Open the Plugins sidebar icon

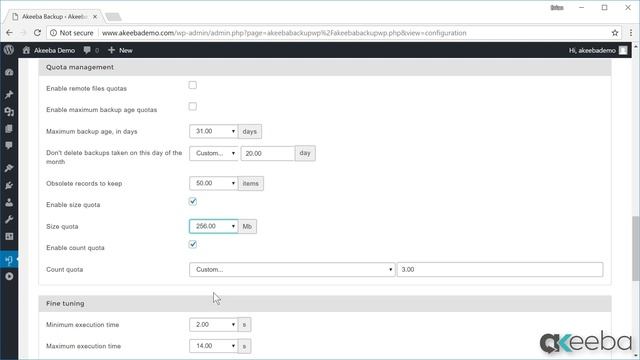[x=9, y=185]
